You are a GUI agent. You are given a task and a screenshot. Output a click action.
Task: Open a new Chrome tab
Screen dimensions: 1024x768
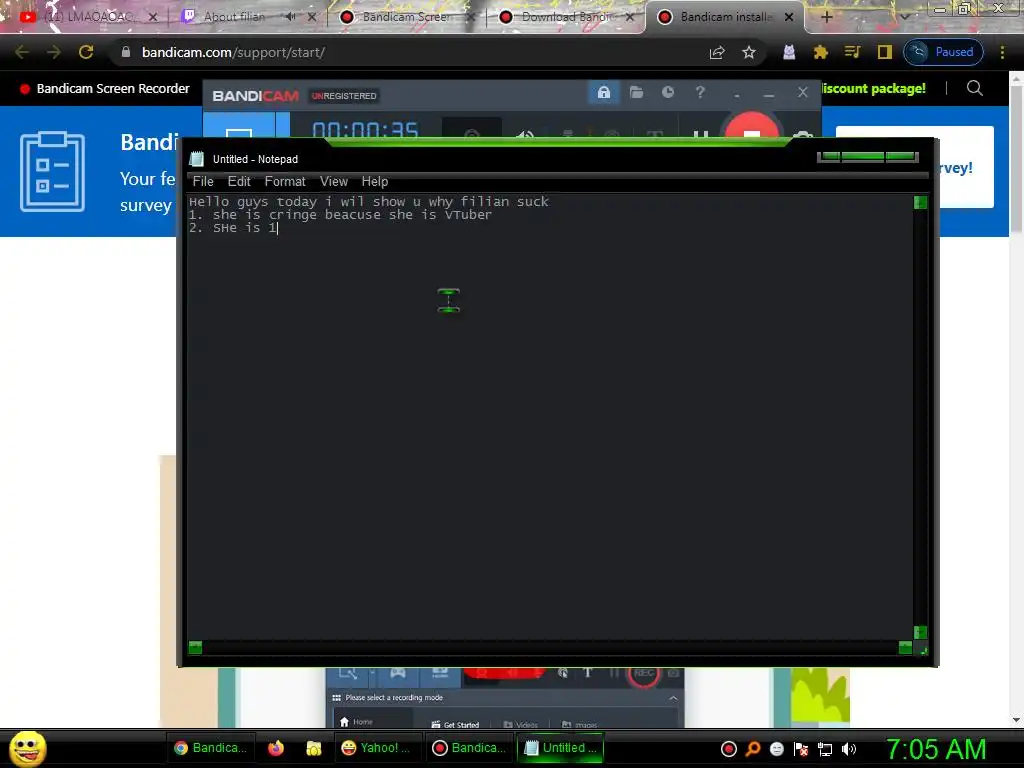coord(826,17)
